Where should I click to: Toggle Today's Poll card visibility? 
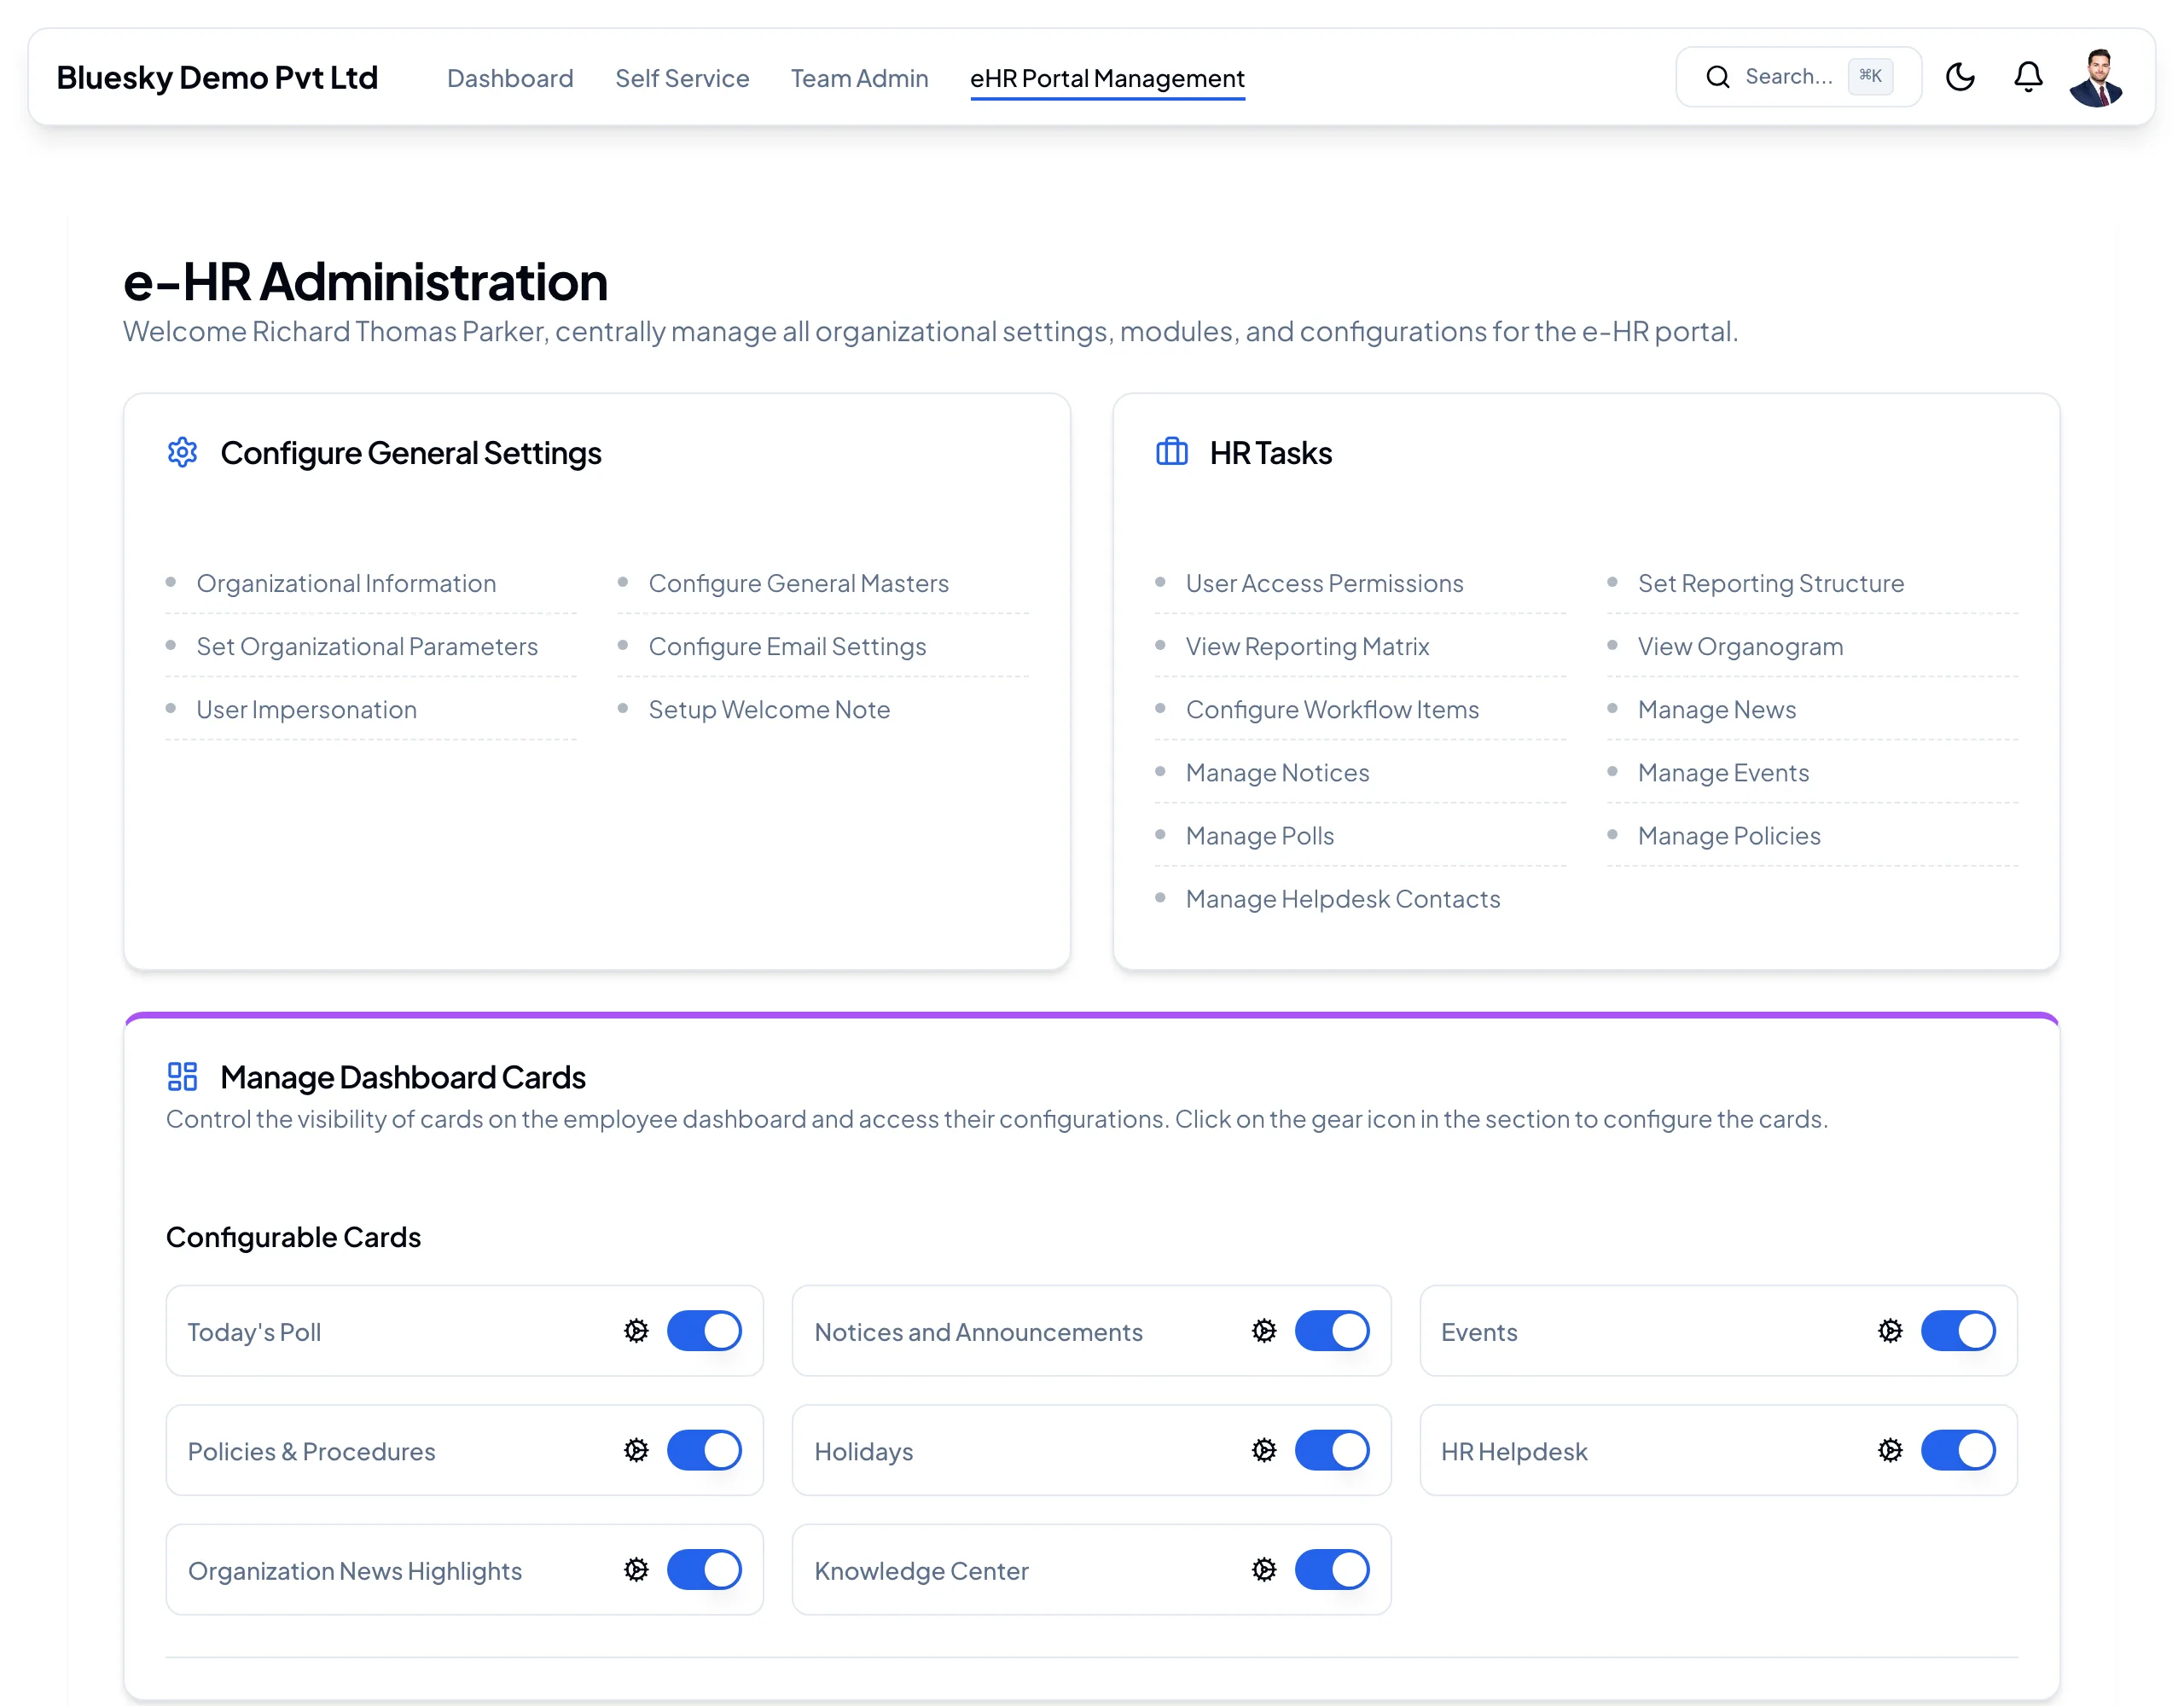(x=705, y=1331)
